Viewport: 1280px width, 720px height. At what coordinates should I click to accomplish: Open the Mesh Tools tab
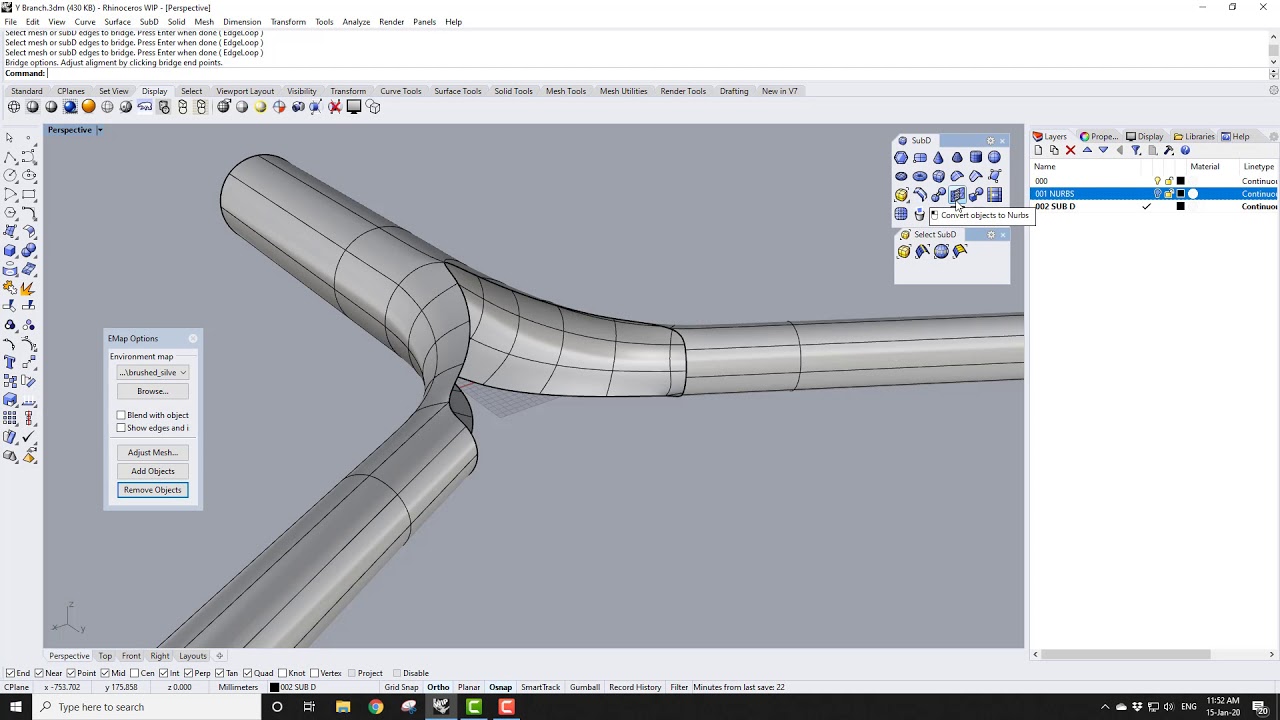point(565,91)
